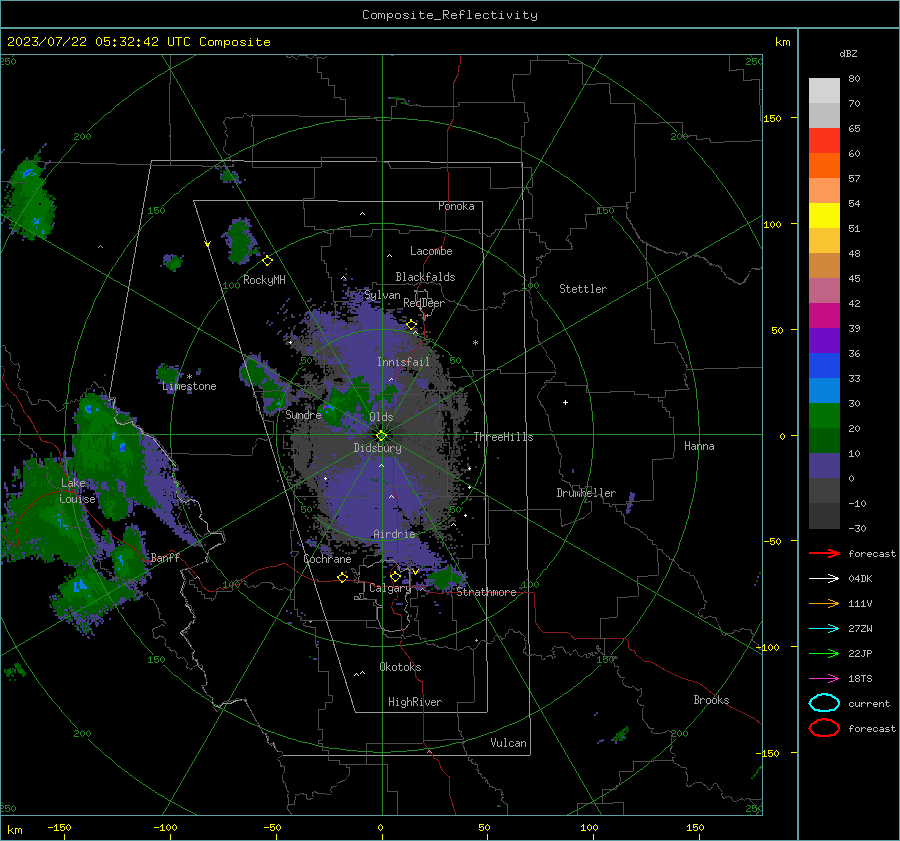This screenshot has width=900, height=841.
Task: Click the Okotoks city label
Action: (400, 667)
